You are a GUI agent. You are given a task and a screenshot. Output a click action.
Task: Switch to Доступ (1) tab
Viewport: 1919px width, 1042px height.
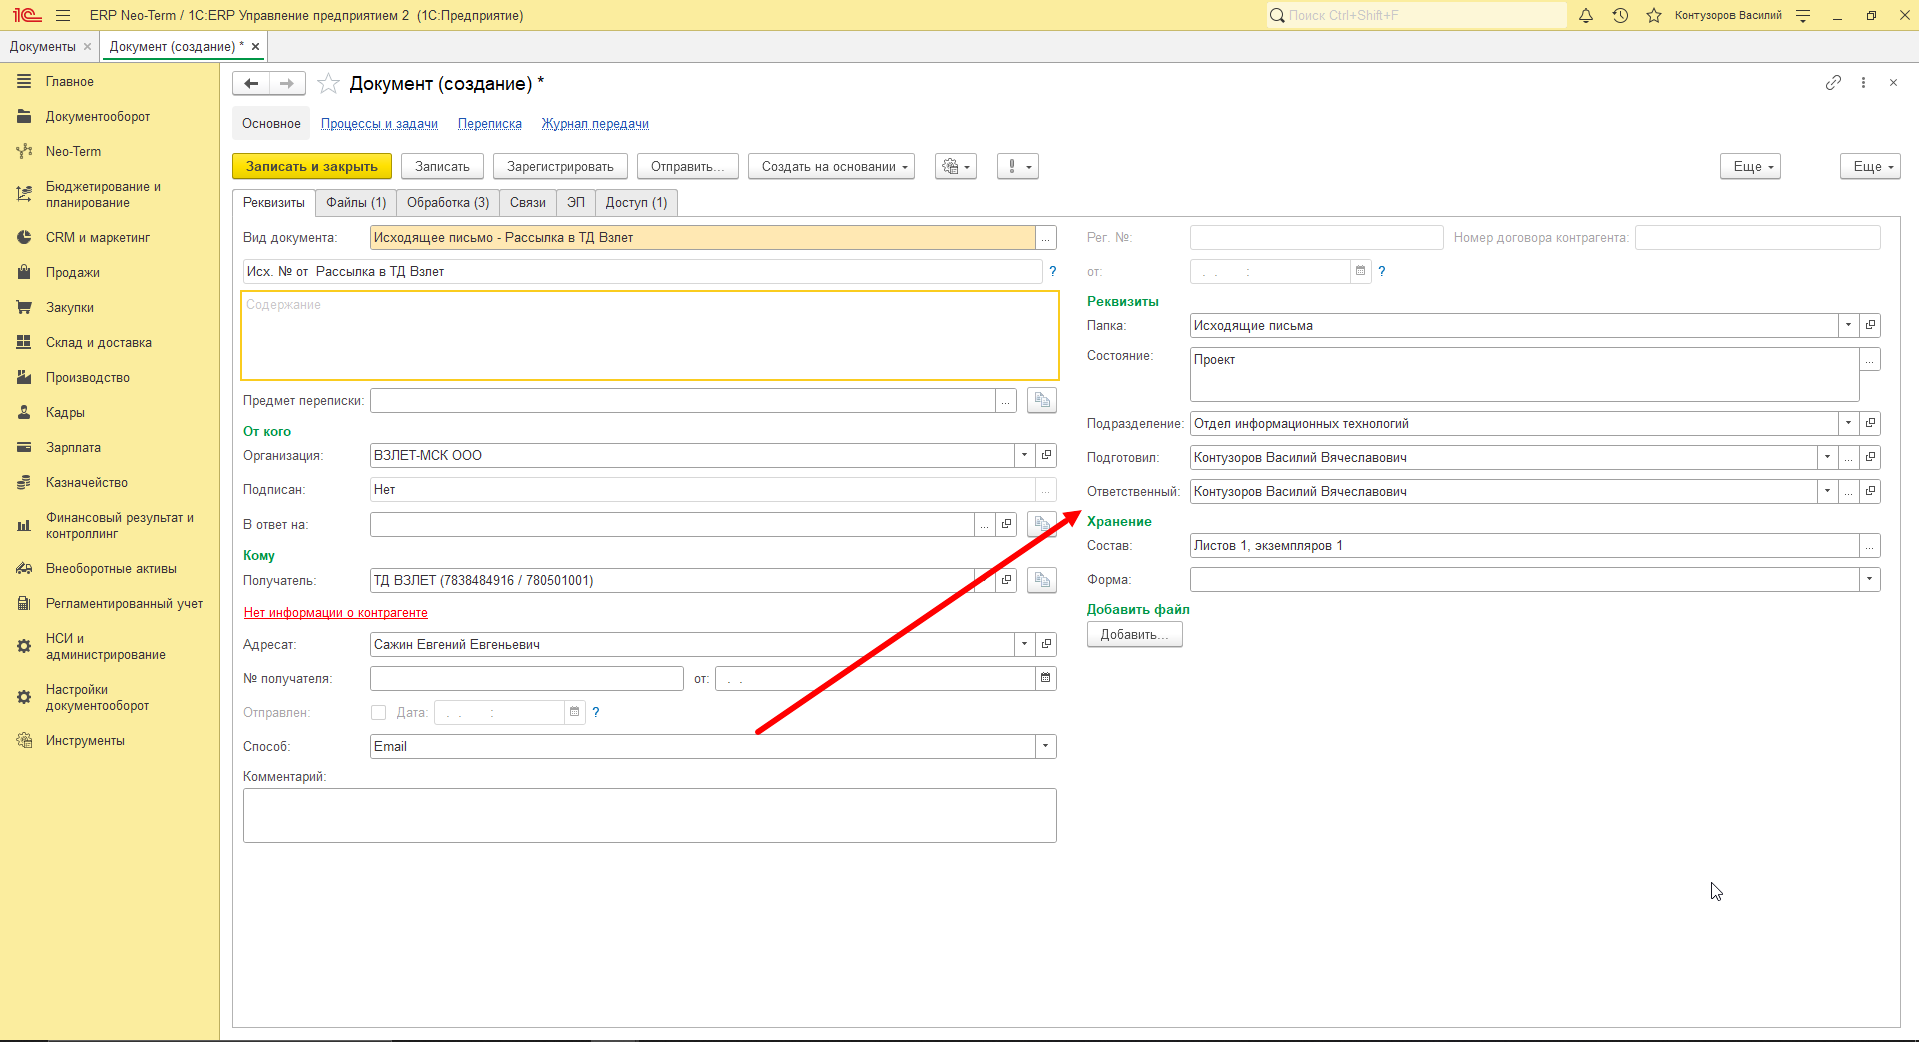coord(636,203)
